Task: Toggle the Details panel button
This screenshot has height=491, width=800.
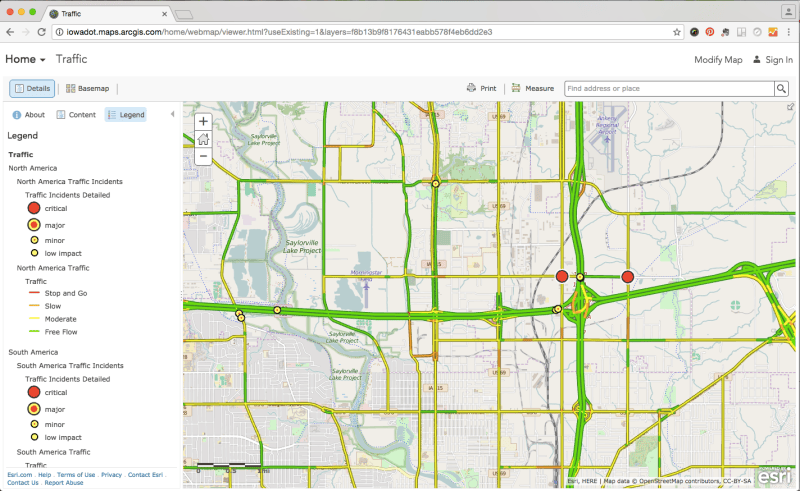Action: tap(33, 88)
